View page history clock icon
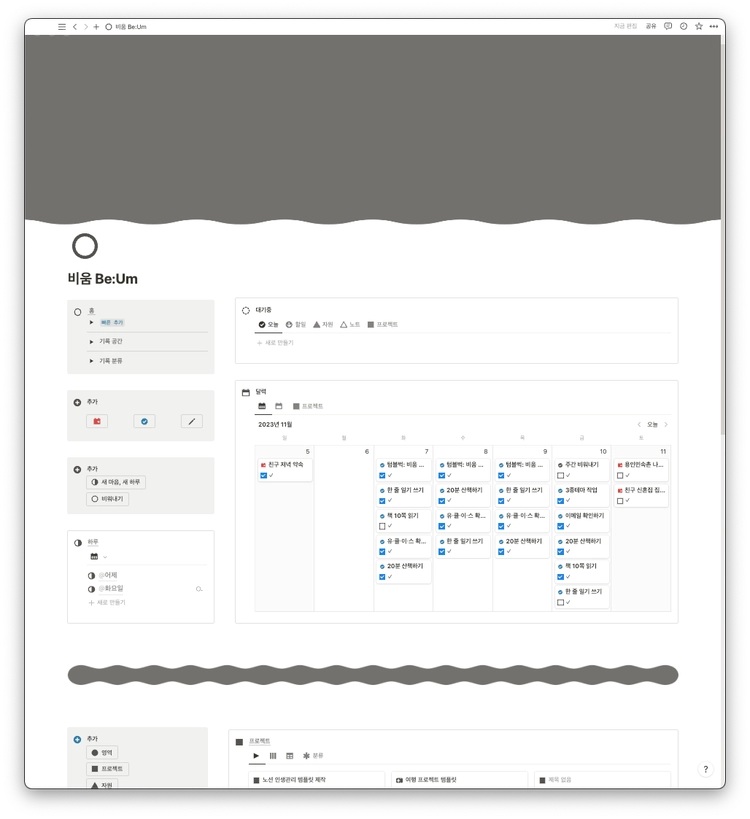 click(x=683, y=26)
